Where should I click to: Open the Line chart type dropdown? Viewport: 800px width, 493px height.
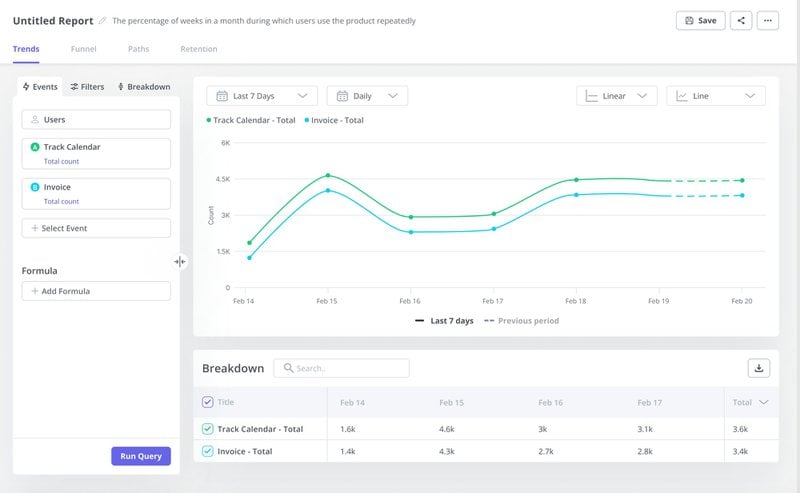(x=716, y=96)
